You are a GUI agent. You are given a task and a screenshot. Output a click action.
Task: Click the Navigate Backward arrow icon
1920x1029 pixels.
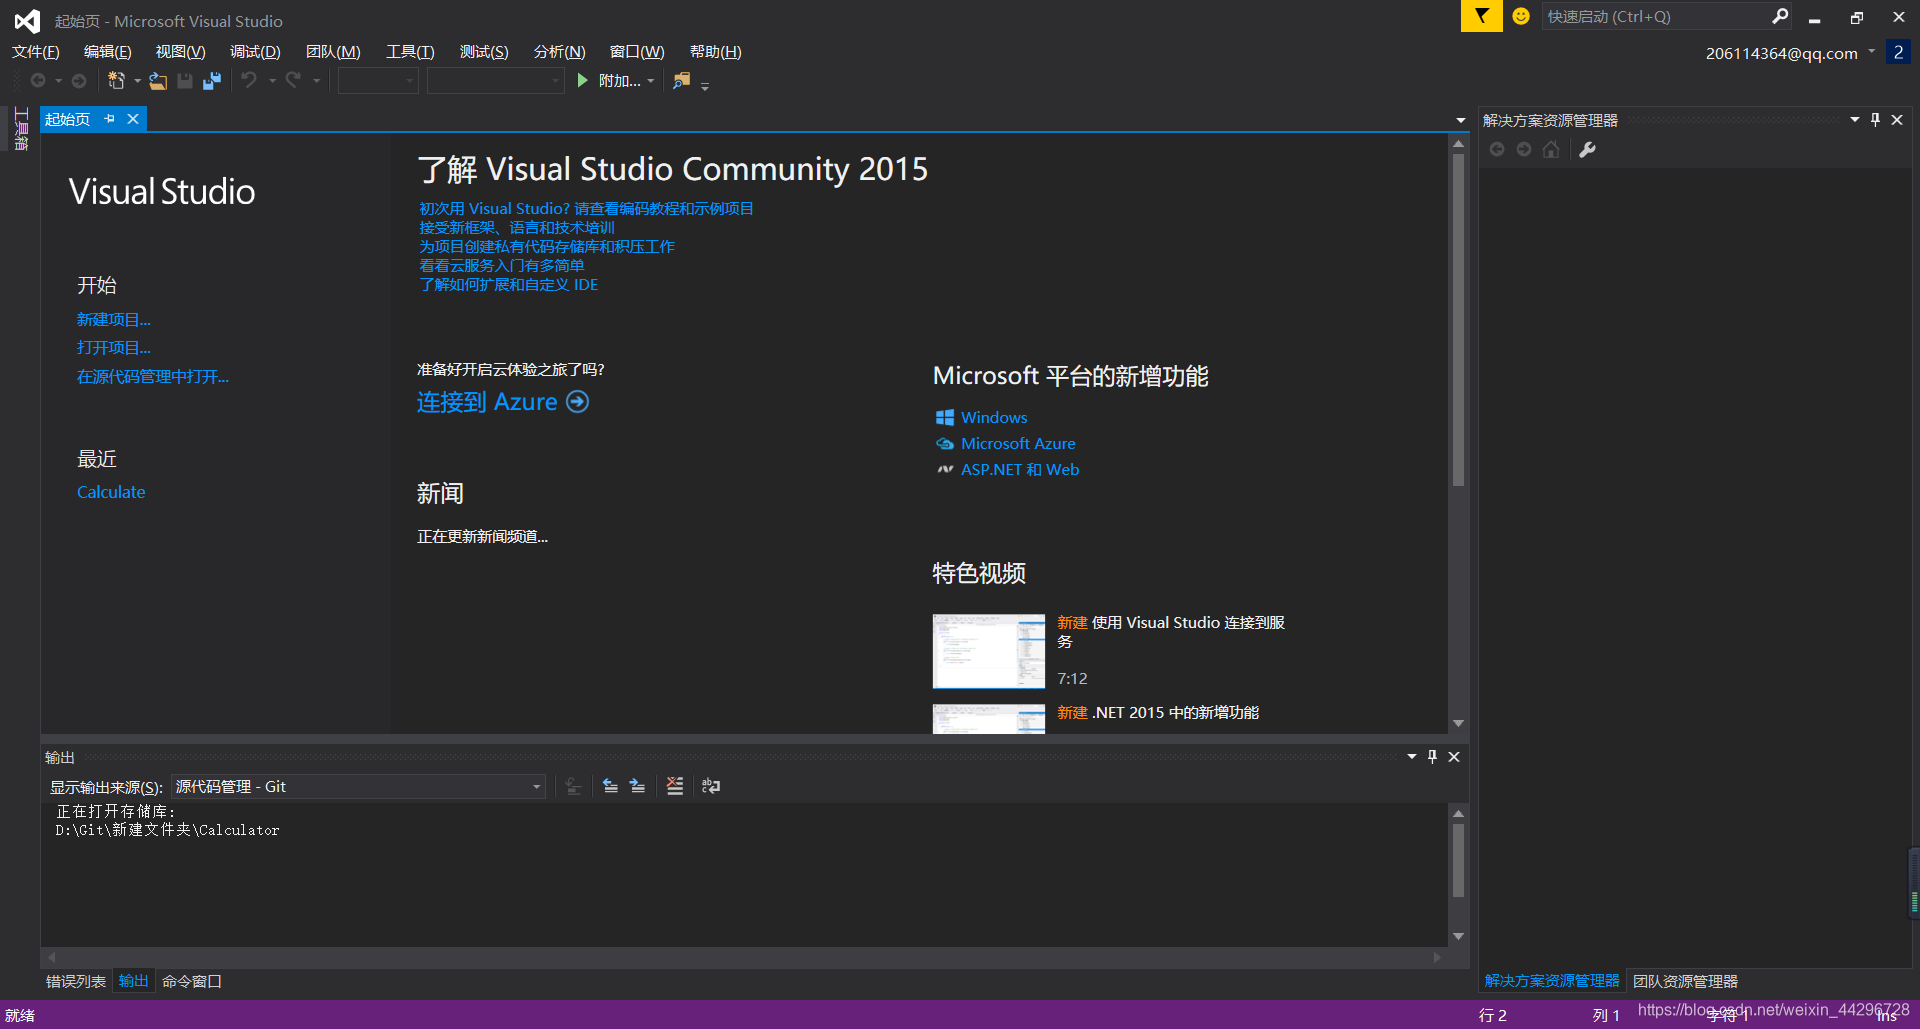(38, 80)
